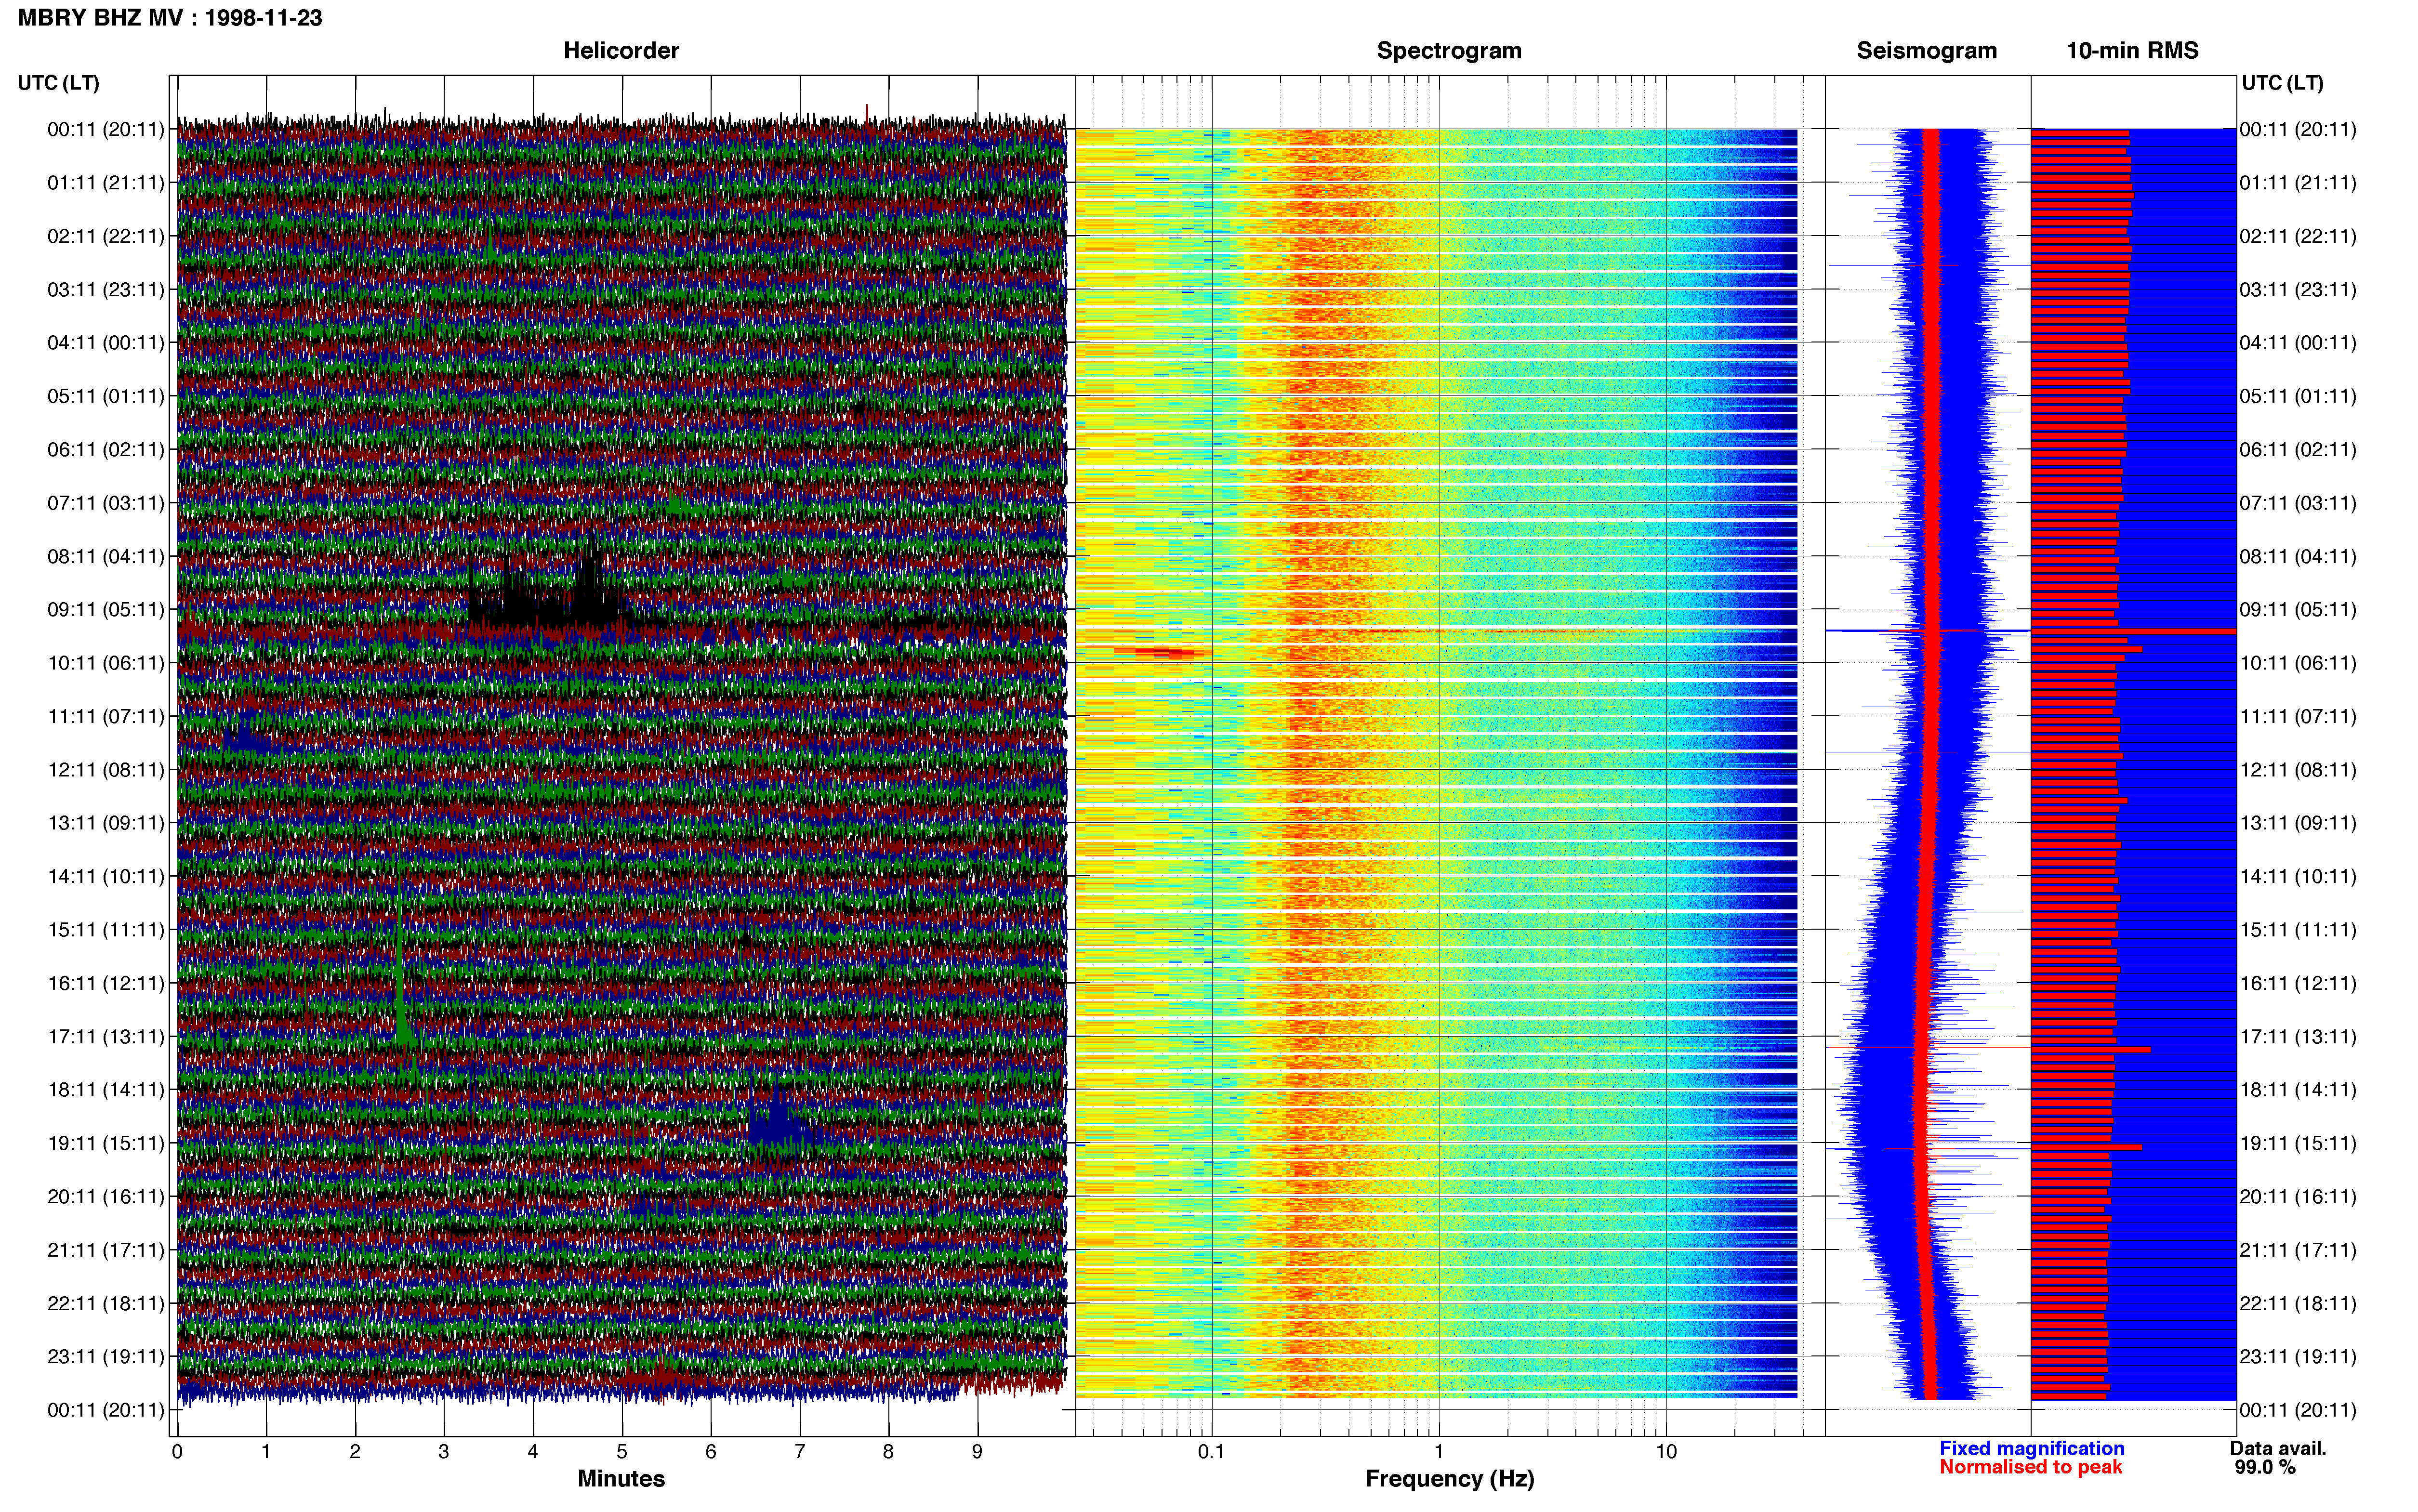2418x1512 pixels.
Task: Click left time label 14:11 (10:11)
Action: click(x=106, y=877)
